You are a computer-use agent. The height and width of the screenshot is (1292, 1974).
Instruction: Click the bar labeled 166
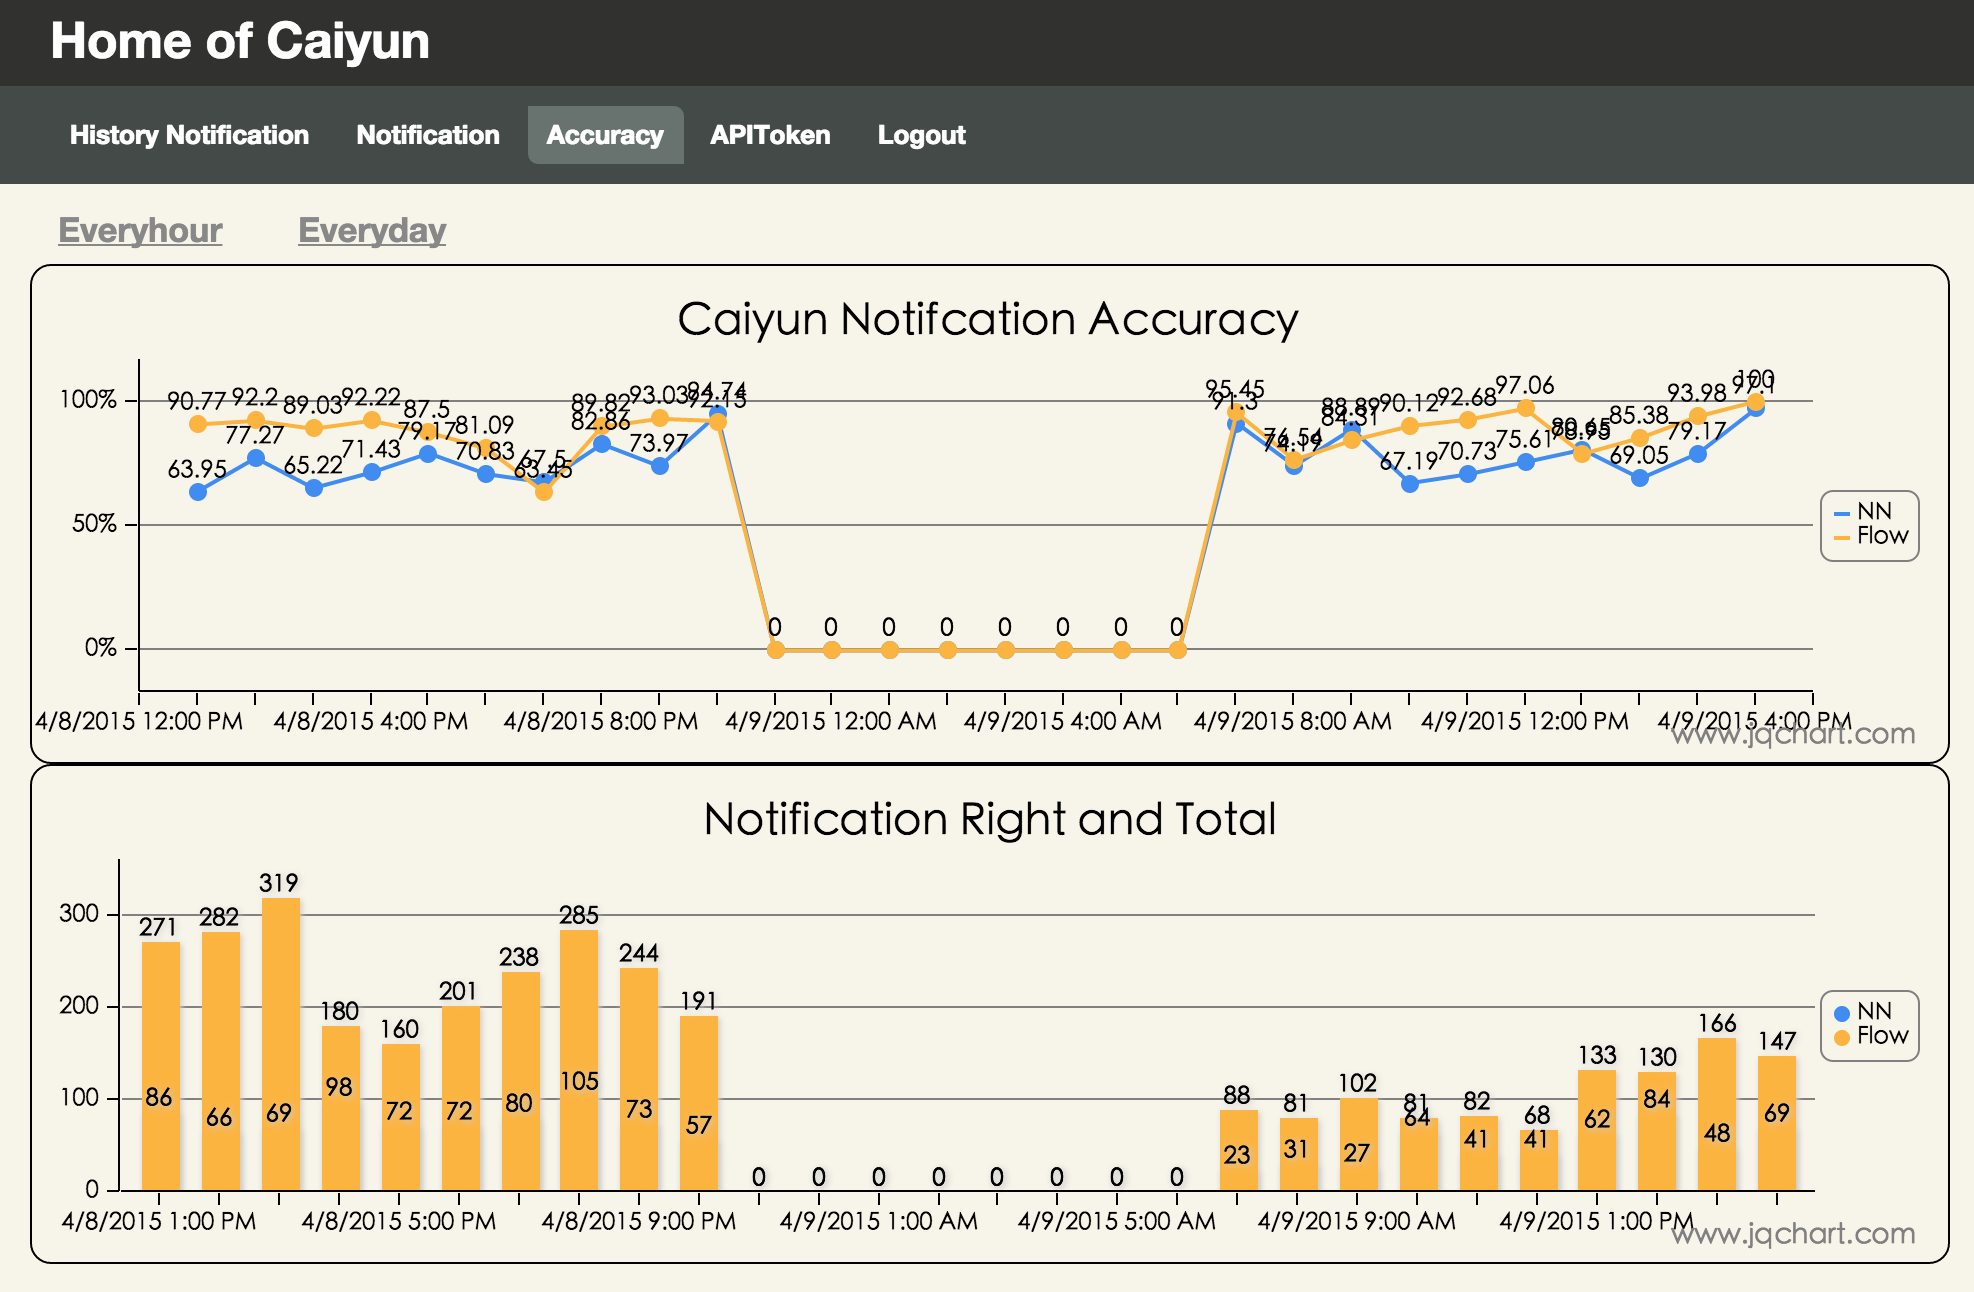pos(1717,1113)
